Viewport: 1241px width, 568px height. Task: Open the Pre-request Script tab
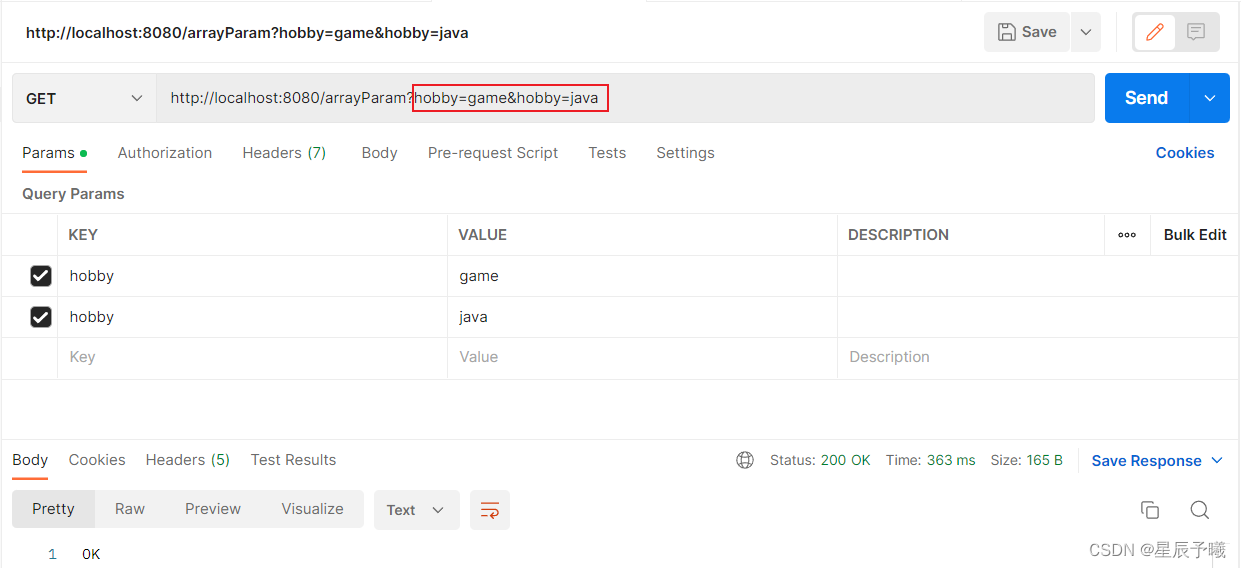493,153
